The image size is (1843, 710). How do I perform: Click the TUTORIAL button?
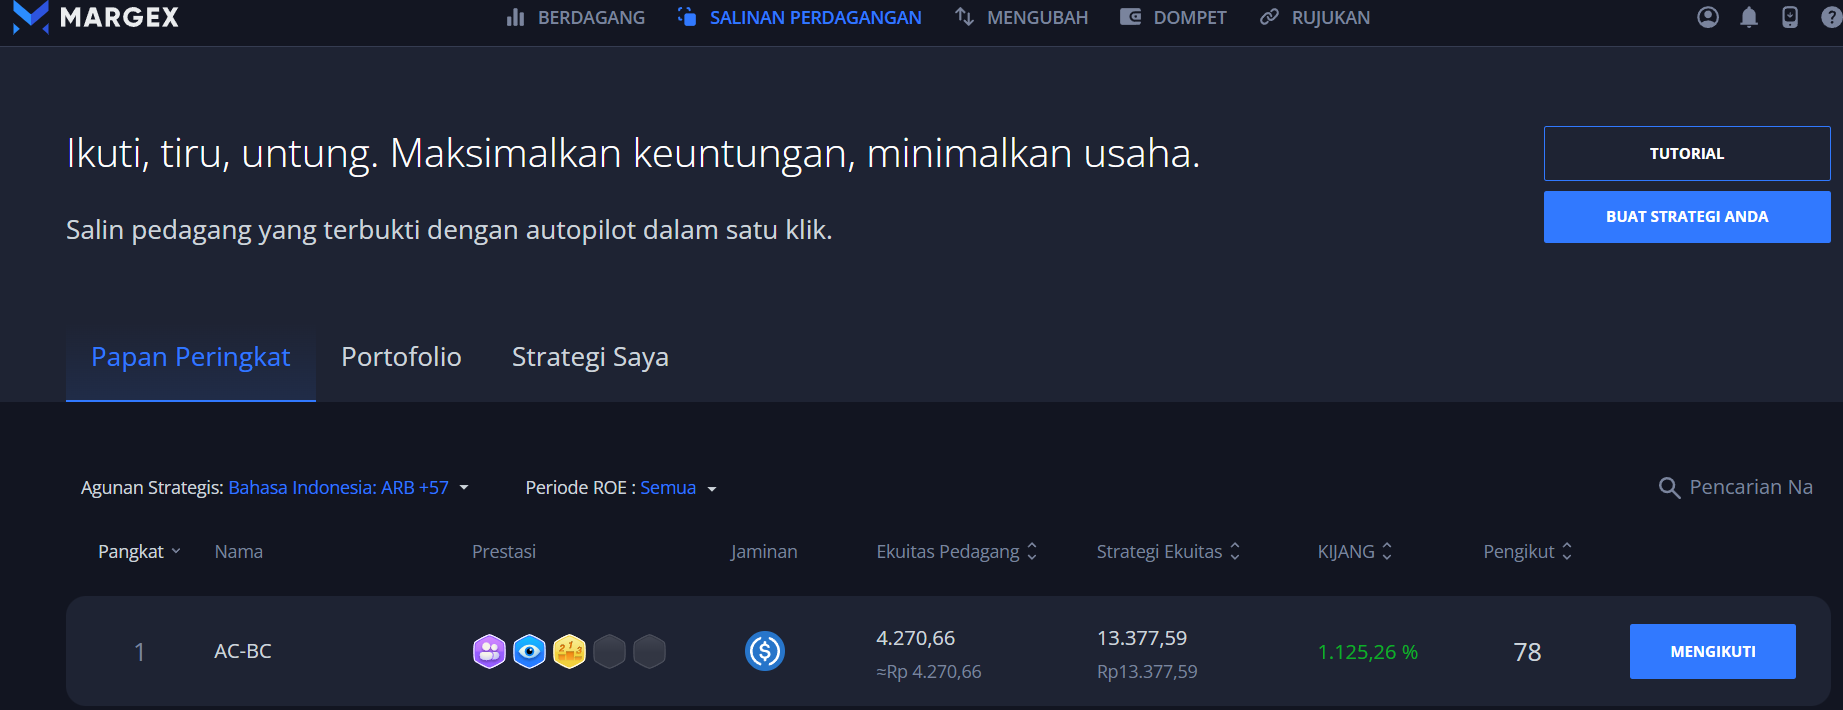[1686, 153]
